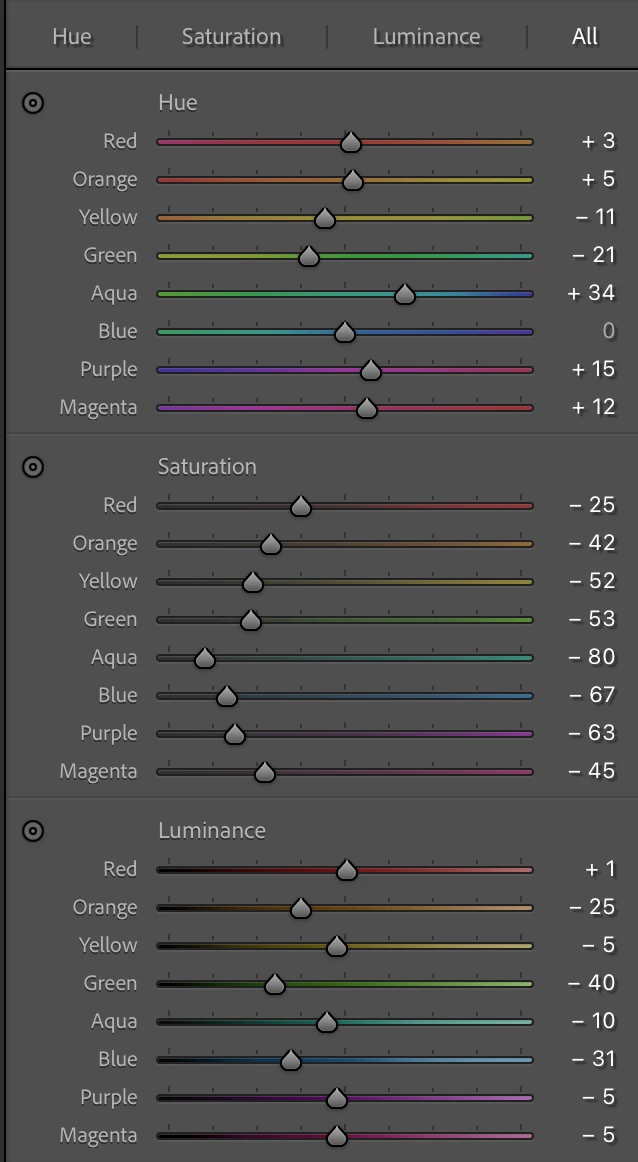Switch to the Hue tab
The height and width of the screenshot is (1162, 638).
tap(71, 37)
